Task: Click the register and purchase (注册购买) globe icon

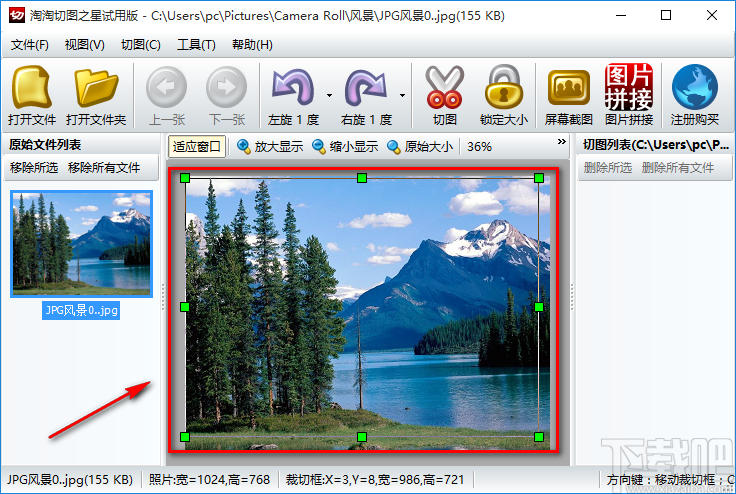Action: (695, 95)
